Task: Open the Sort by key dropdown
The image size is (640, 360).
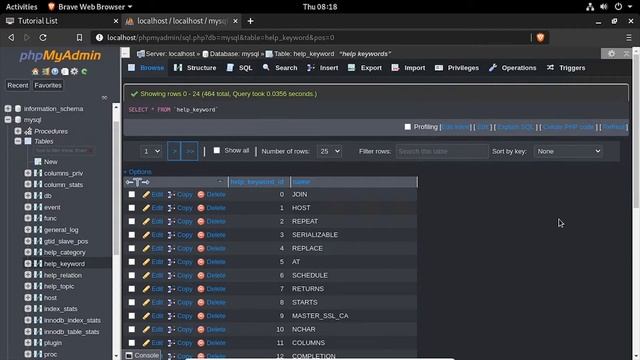Action: click(x=568, y=151)
